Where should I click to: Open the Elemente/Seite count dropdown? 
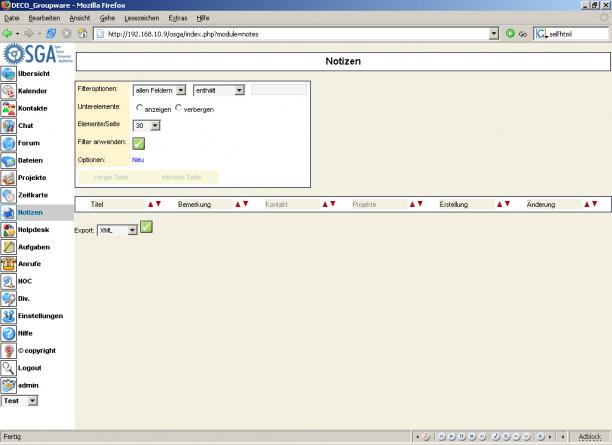point(147,126)
